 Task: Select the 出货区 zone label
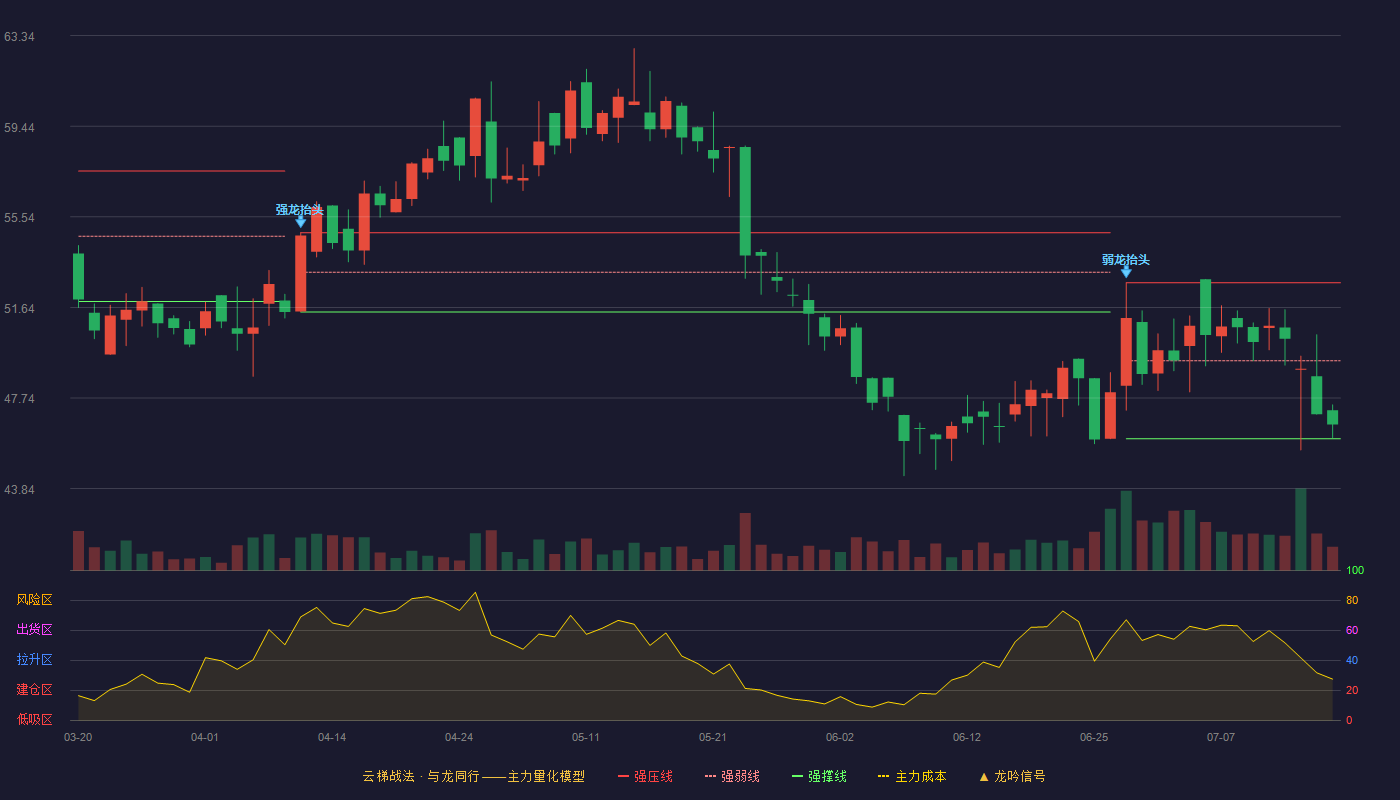pos(34,630)
